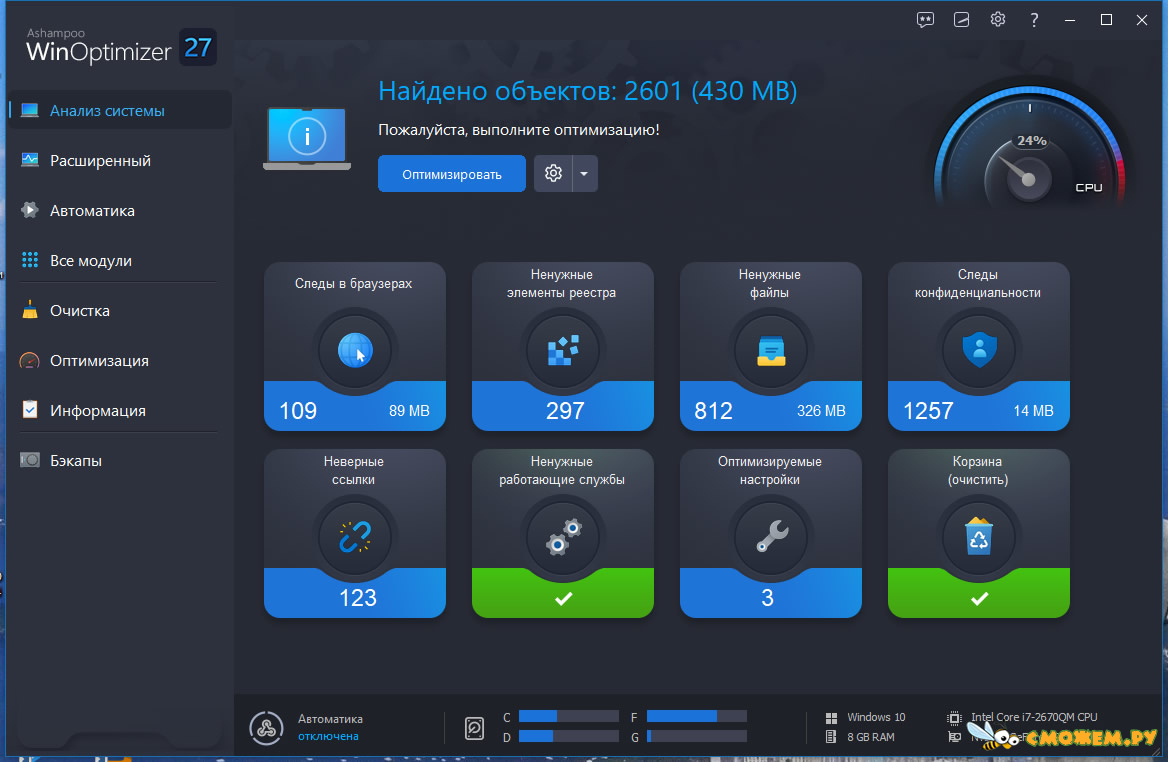Click the Windows logo icon in status bar
The height and width of the screenshot is (762, 1168).
coord(831,718)
